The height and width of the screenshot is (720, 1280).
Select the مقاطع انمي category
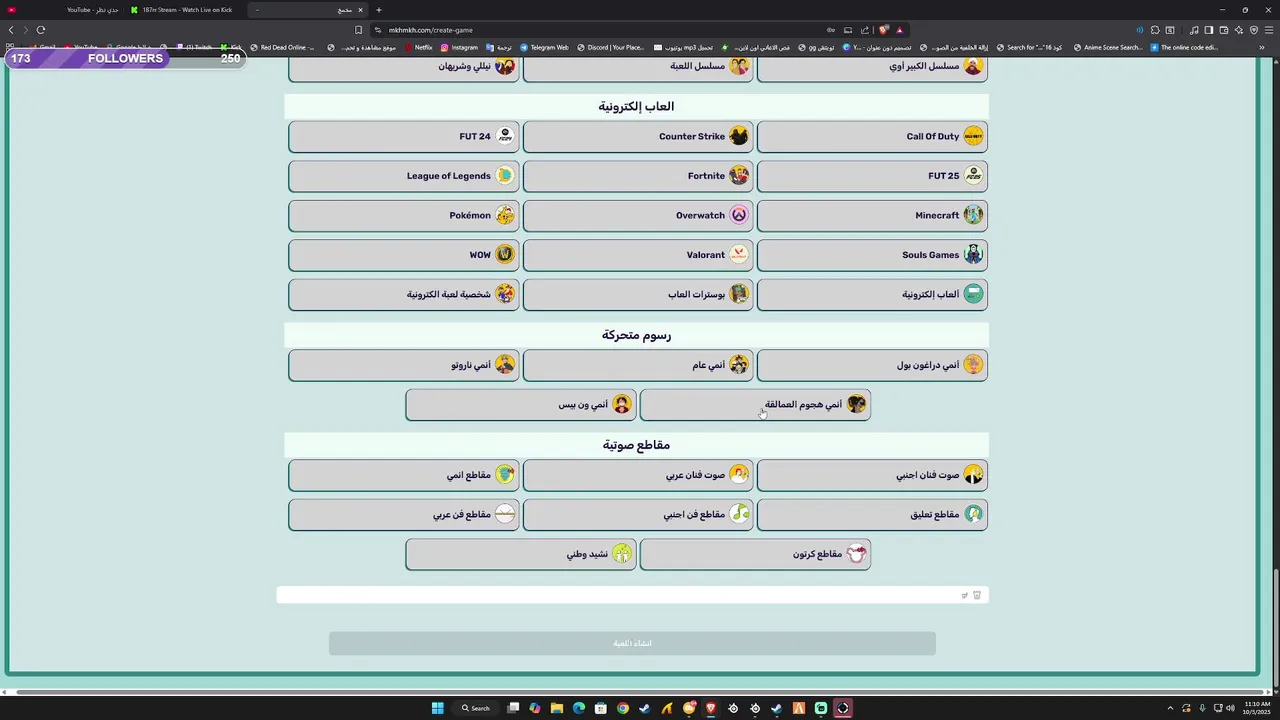click(404, 475)
